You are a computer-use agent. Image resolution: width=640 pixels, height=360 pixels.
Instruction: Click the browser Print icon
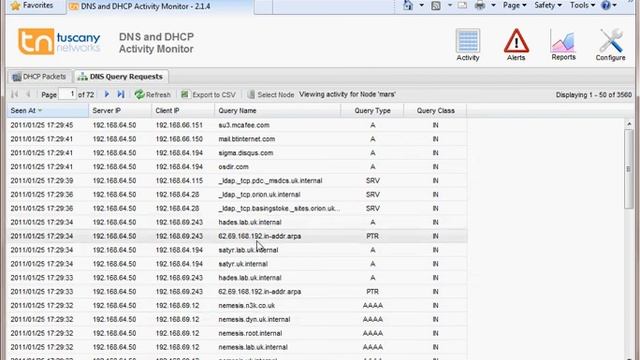coord(480,5)
